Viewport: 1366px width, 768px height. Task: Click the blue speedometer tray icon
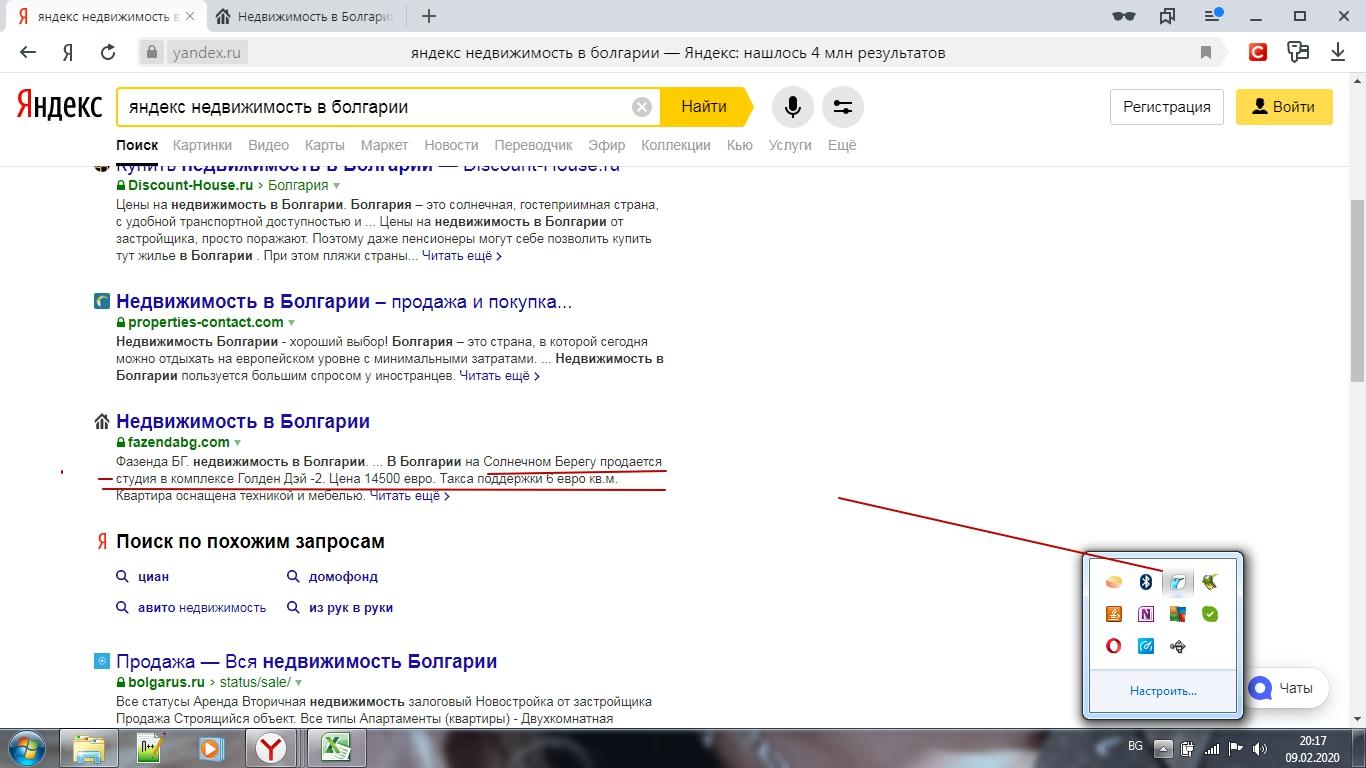[x=1146, y=646]
